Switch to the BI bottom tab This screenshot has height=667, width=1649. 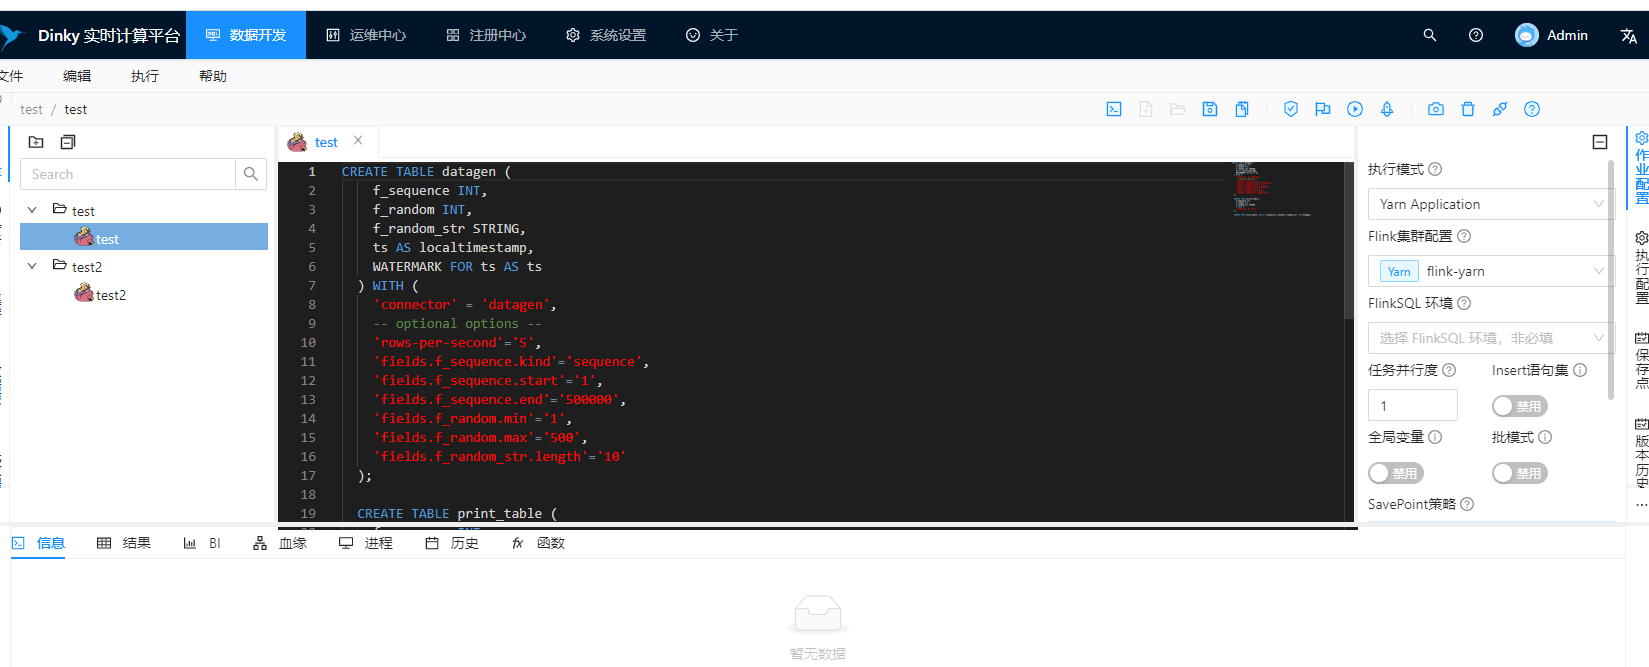click(202, 543)
